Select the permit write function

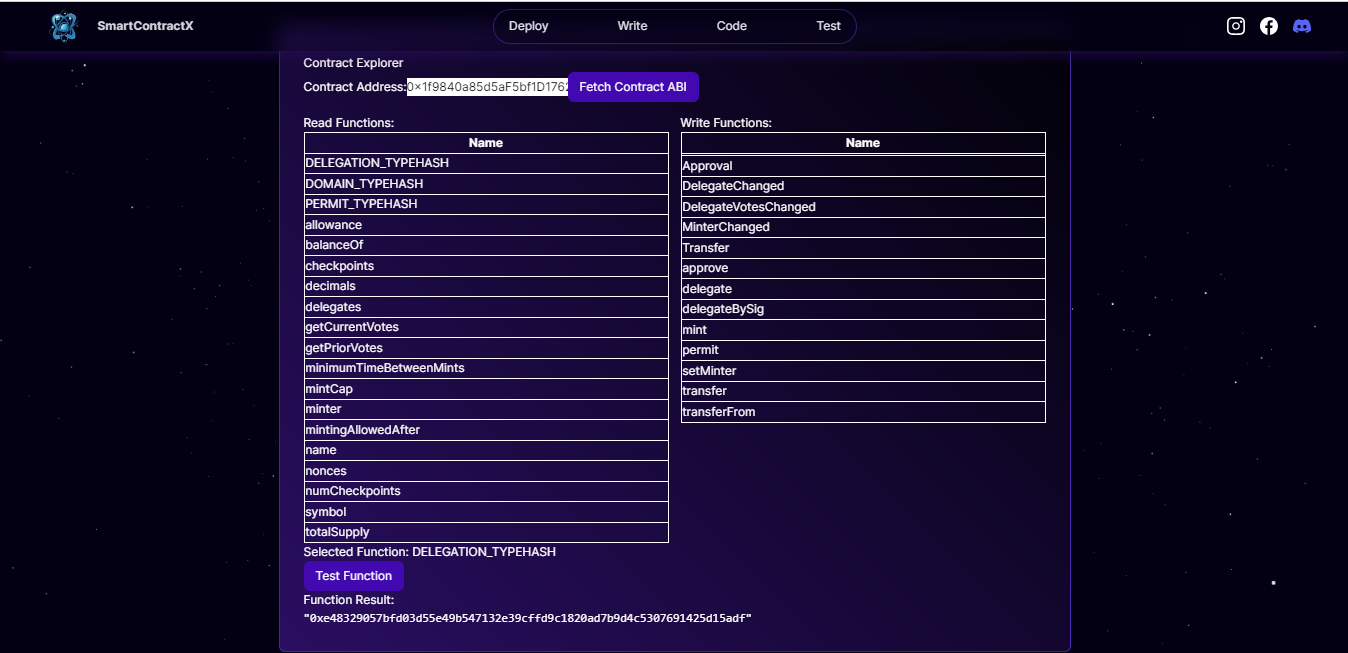click(863, 350)
